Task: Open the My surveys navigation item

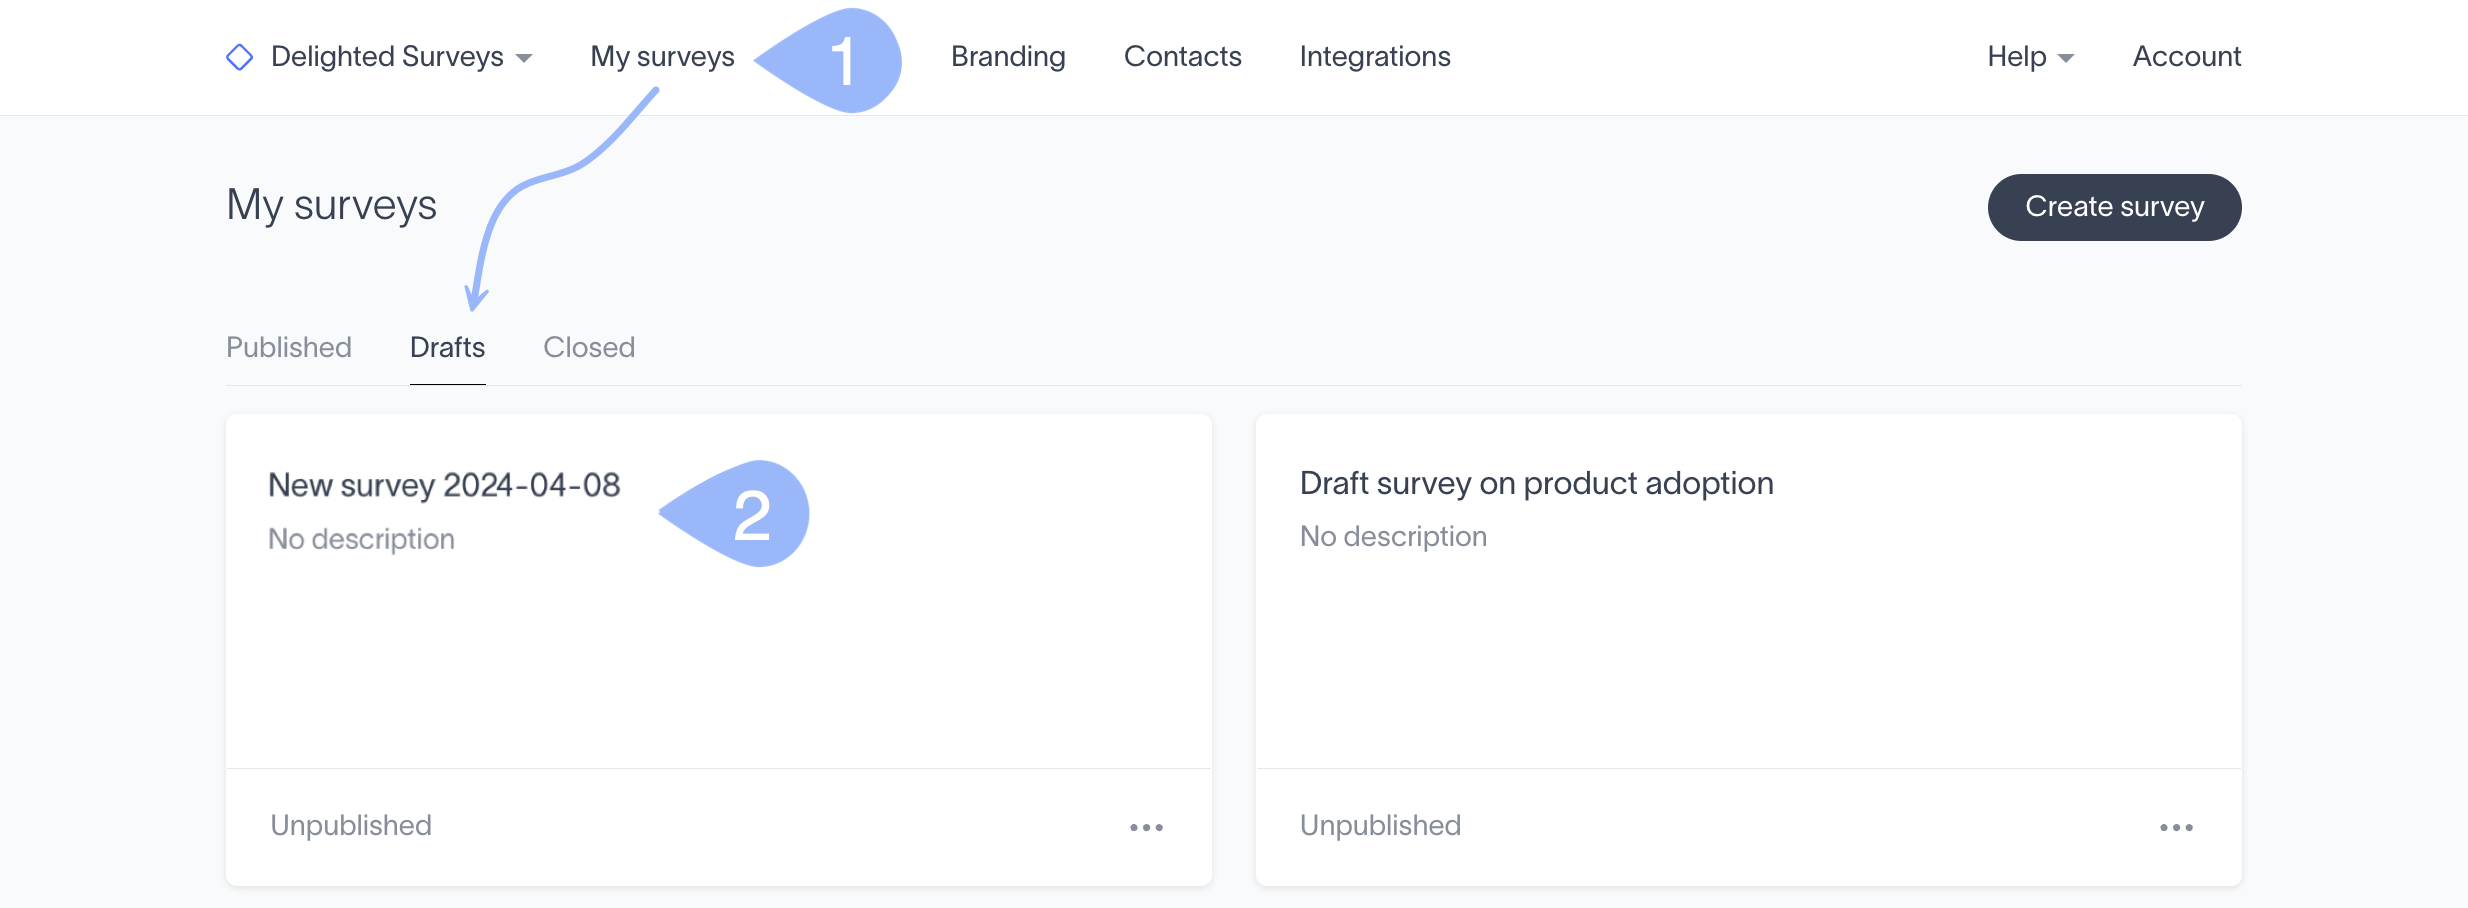Action: coord(662,57)
